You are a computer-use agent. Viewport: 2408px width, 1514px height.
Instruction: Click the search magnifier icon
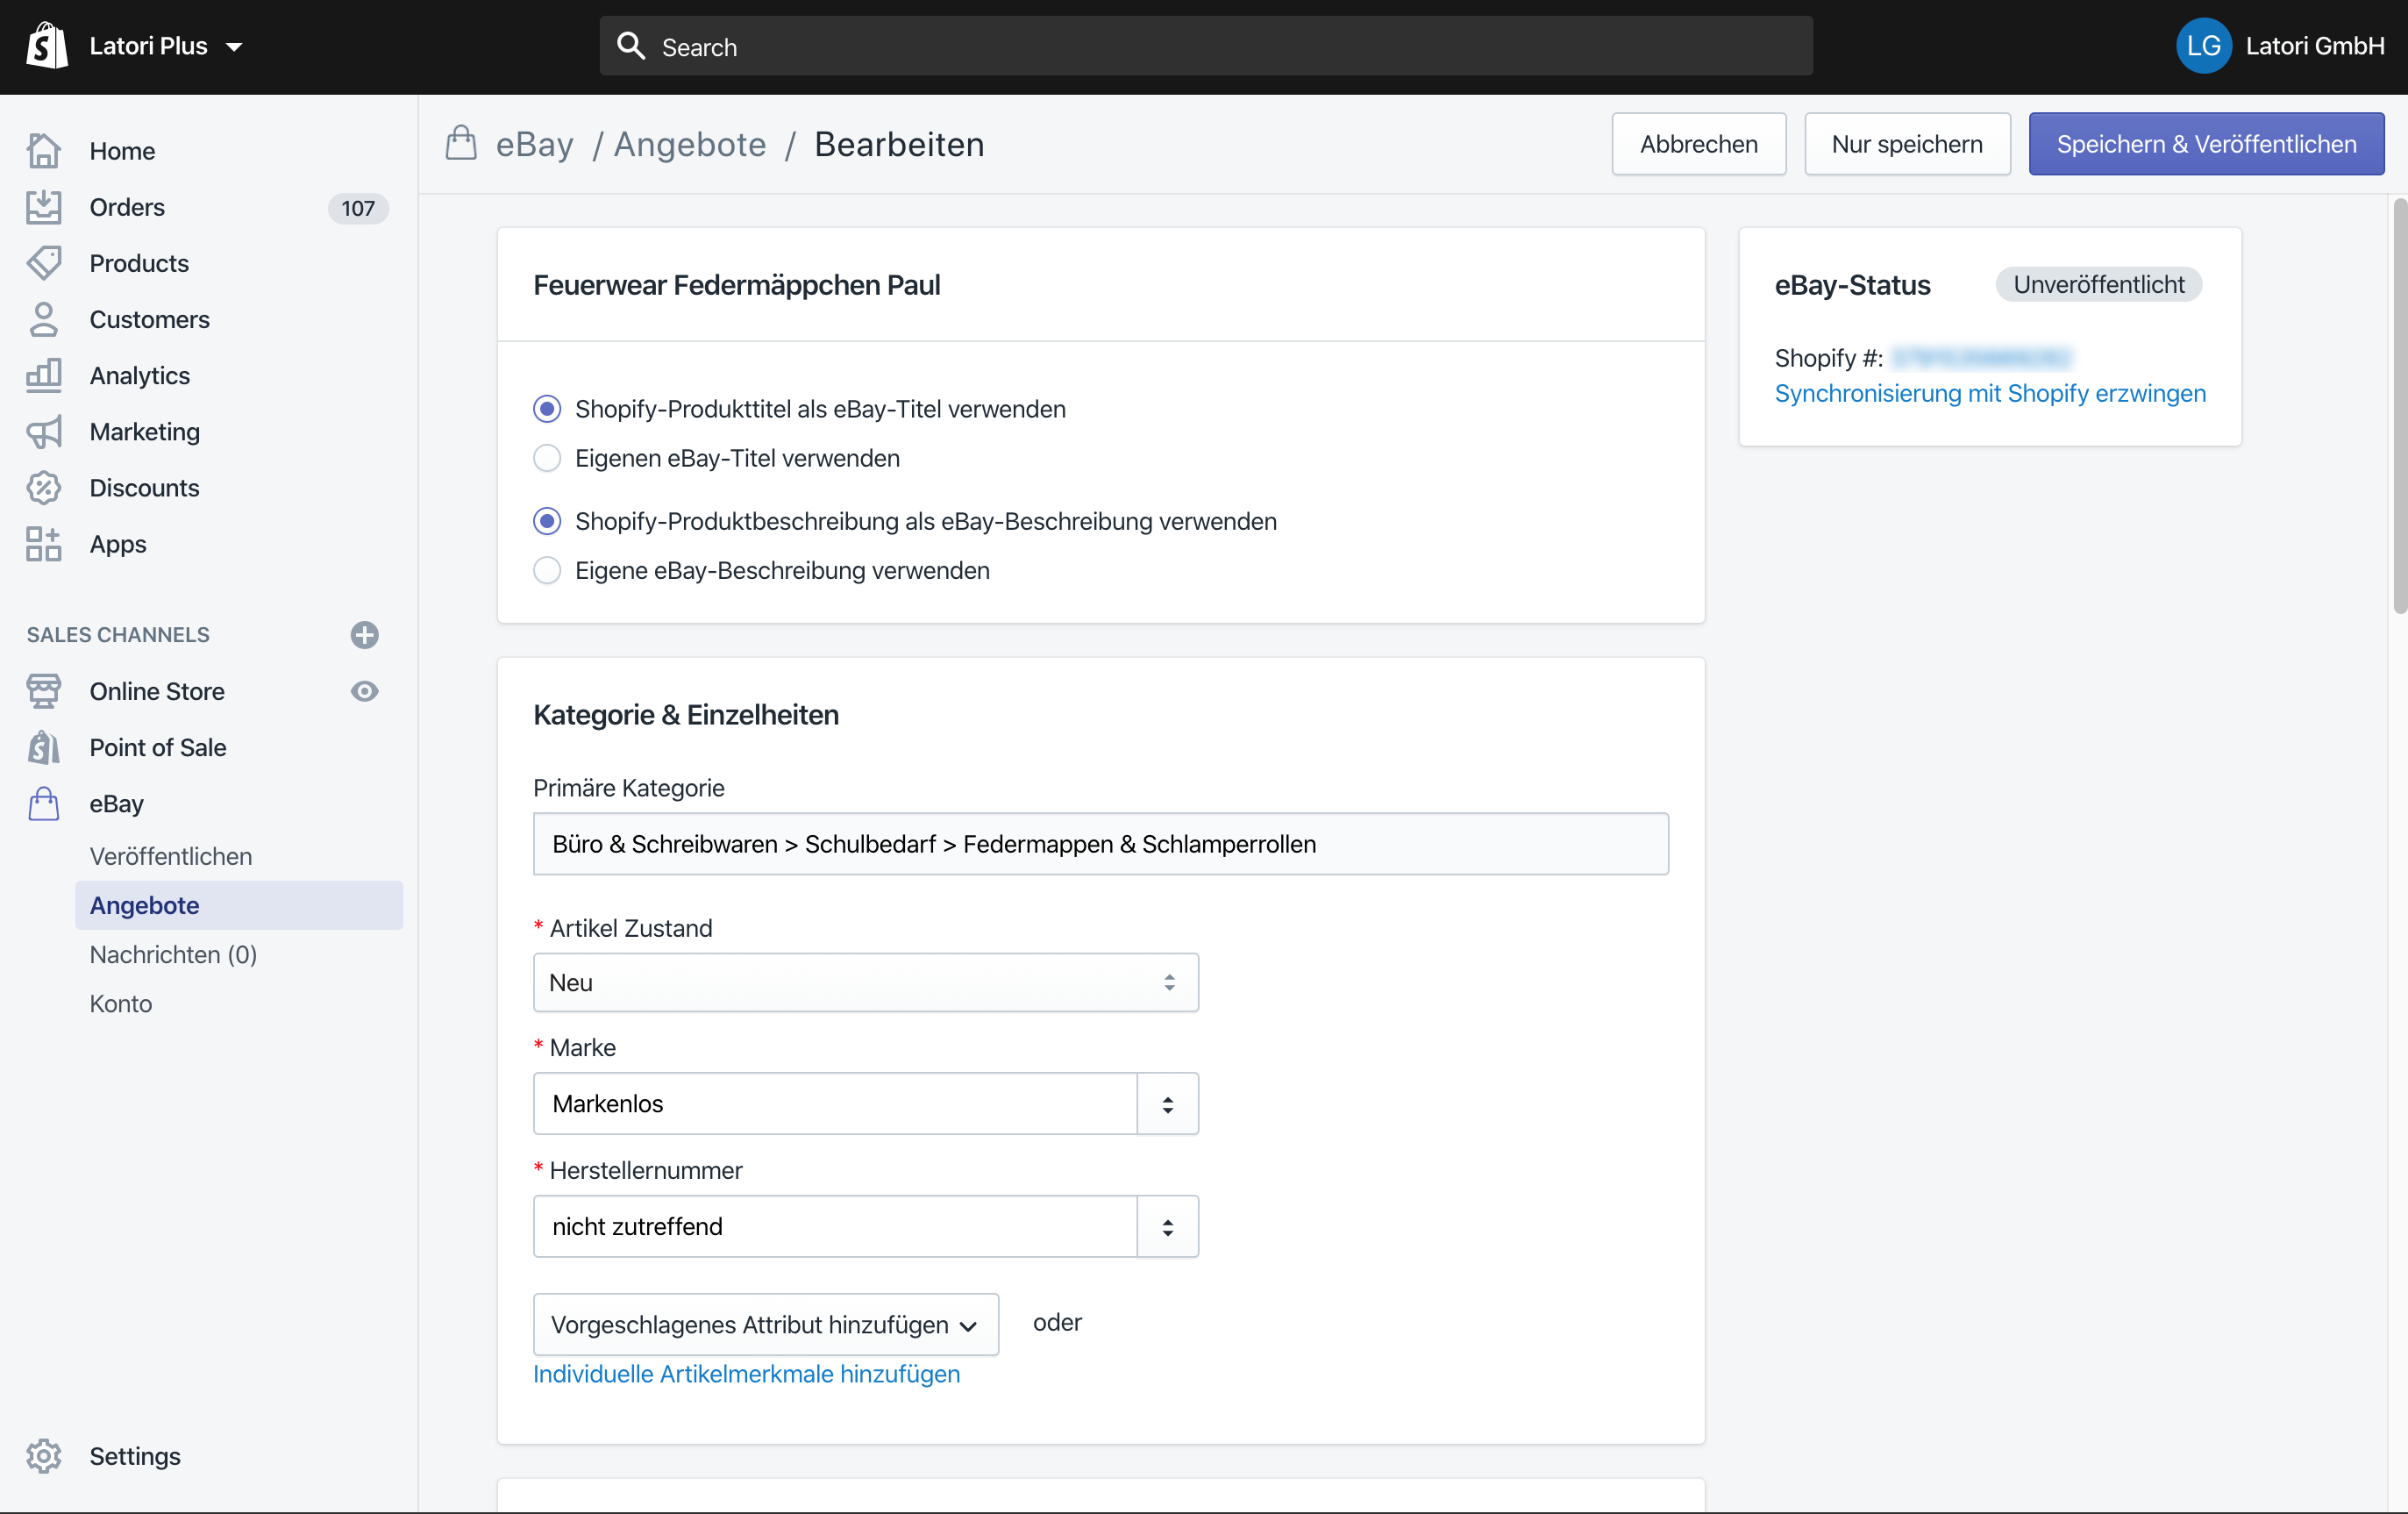coord(630,46)
